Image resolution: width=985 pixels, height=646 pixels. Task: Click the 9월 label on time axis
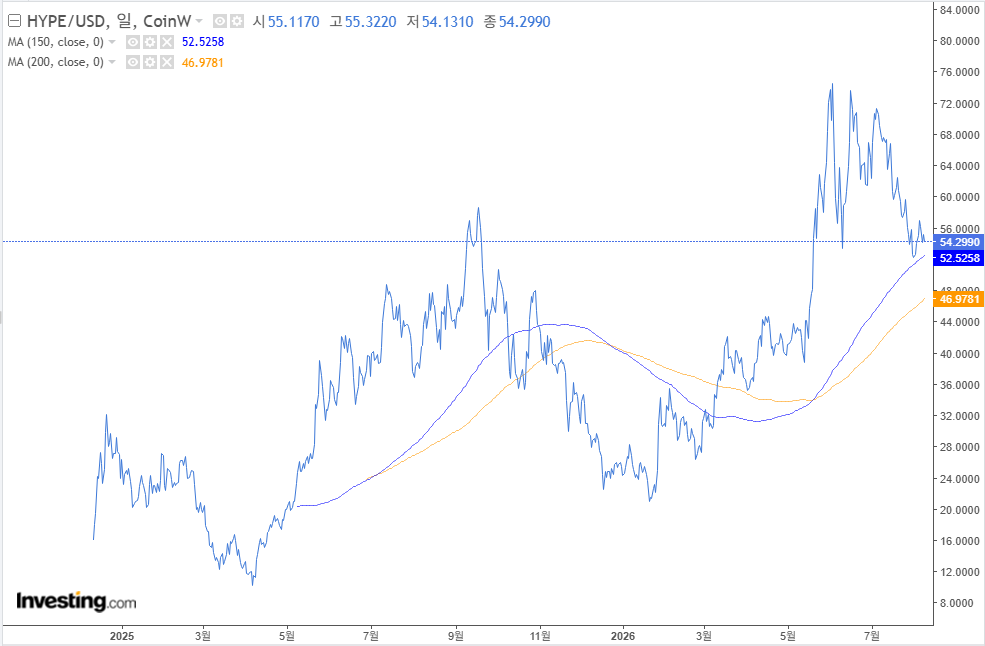[x=455, y=636]
